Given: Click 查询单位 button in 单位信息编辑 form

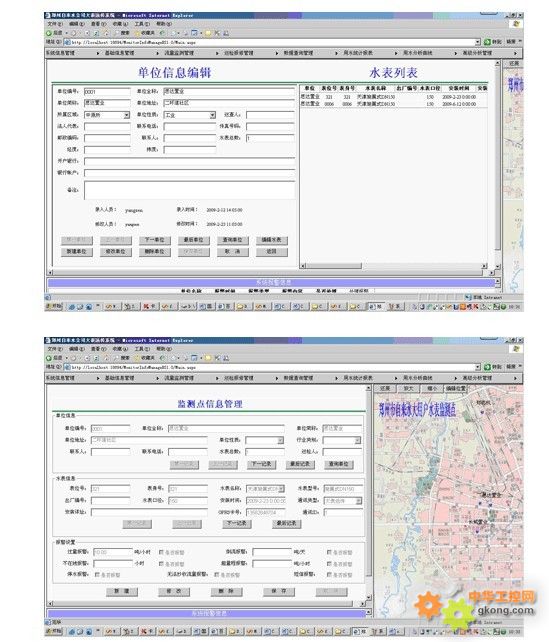Looking at the screenshot, I should tap(233, 240).
